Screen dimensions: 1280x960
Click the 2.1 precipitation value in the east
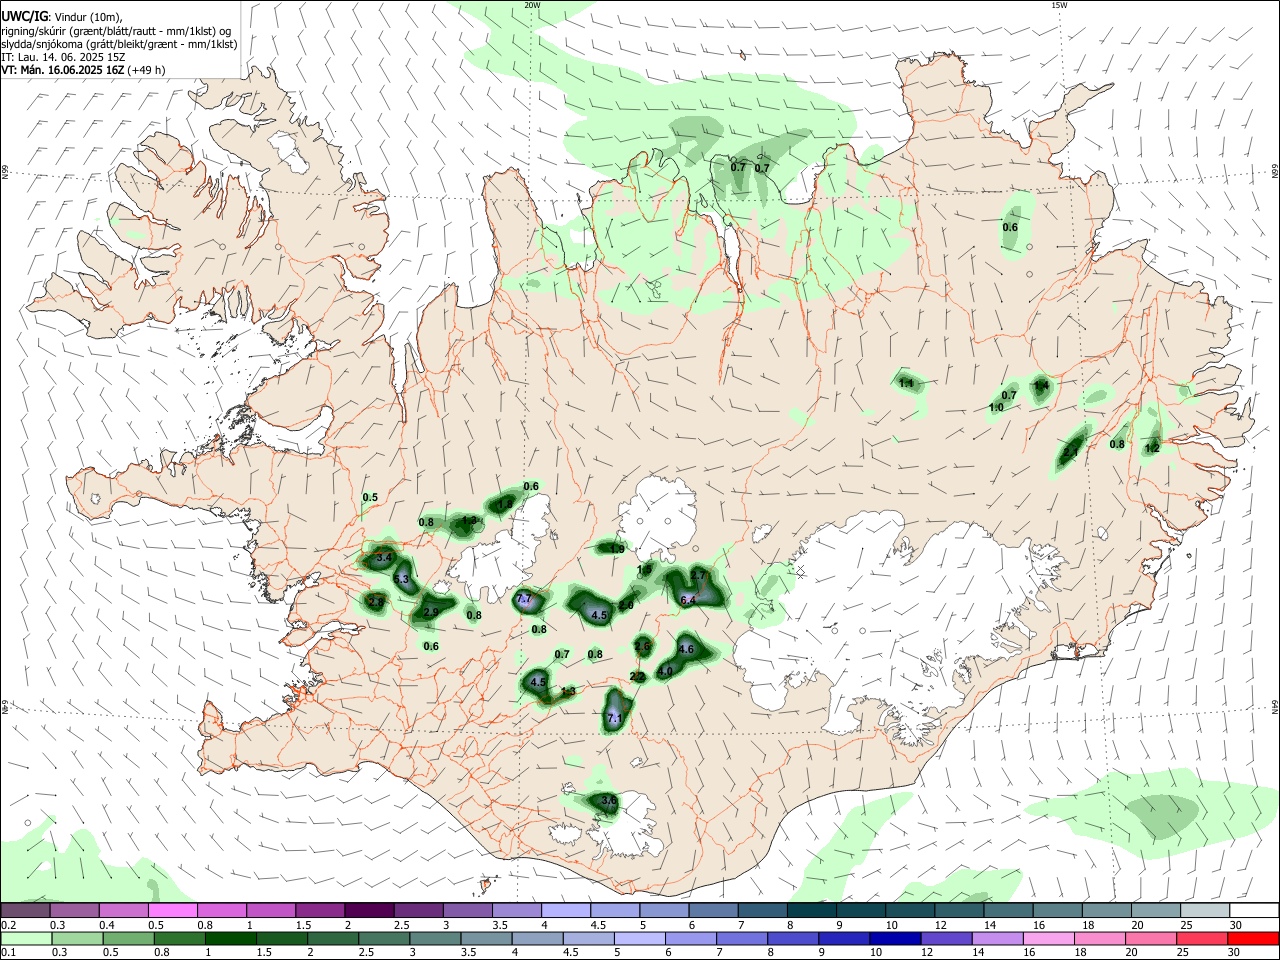1071,452
